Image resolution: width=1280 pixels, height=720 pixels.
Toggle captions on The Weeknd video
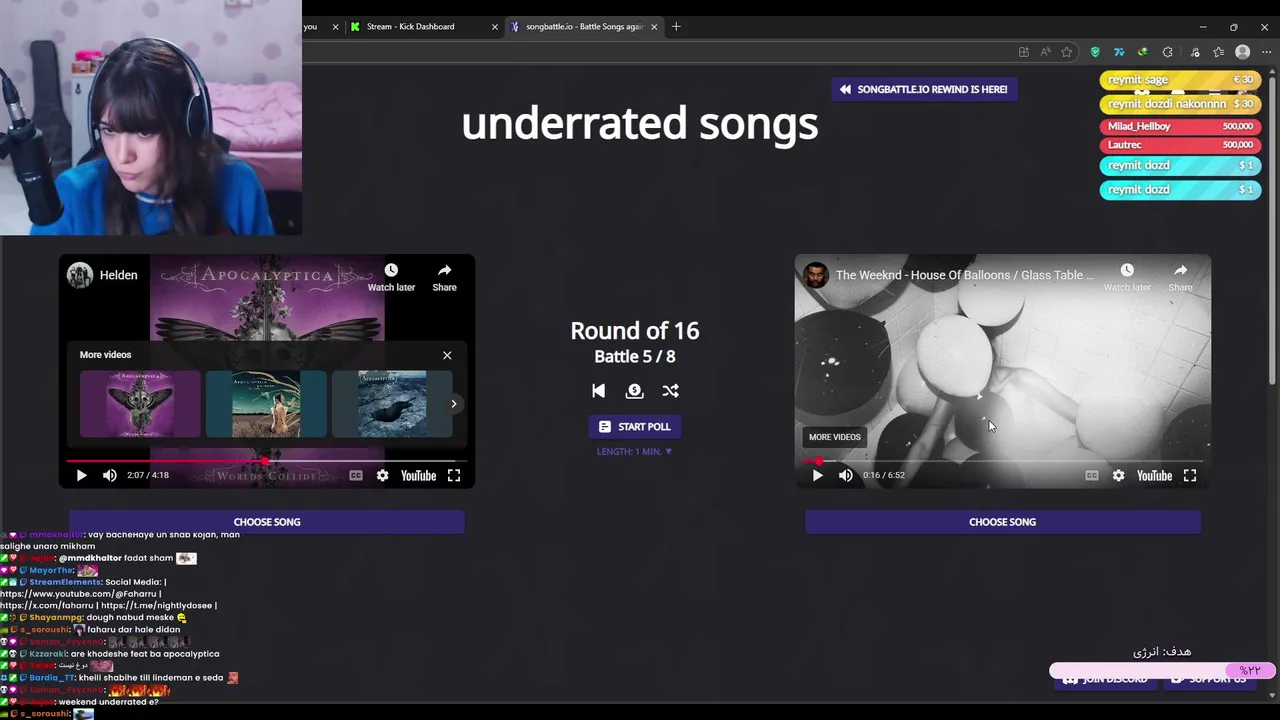[x=1092, y=476]
